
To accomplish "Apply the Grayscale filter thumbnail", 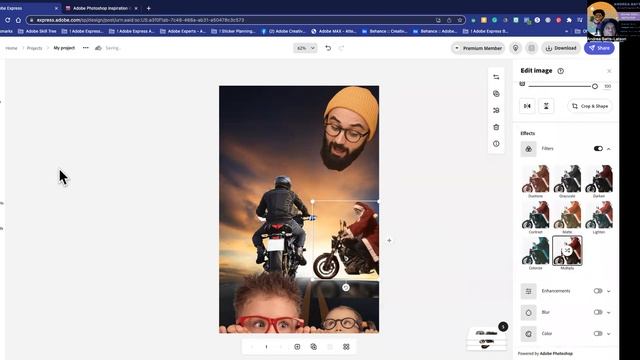I will [567, 179].
